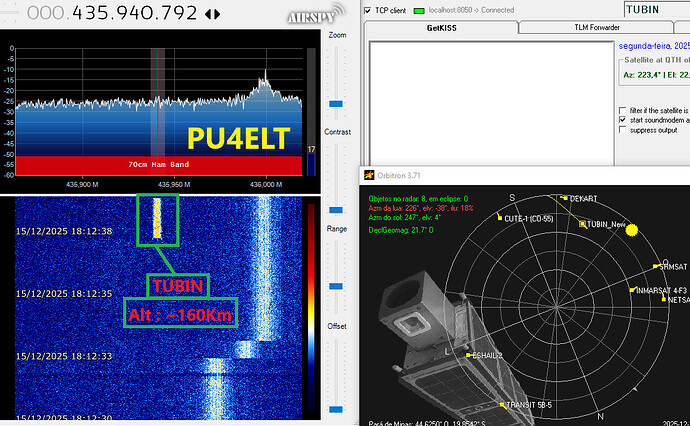Enable the suppress output checkbox
The width and height of the screenshot is (690, 426).
pos(622,130)
